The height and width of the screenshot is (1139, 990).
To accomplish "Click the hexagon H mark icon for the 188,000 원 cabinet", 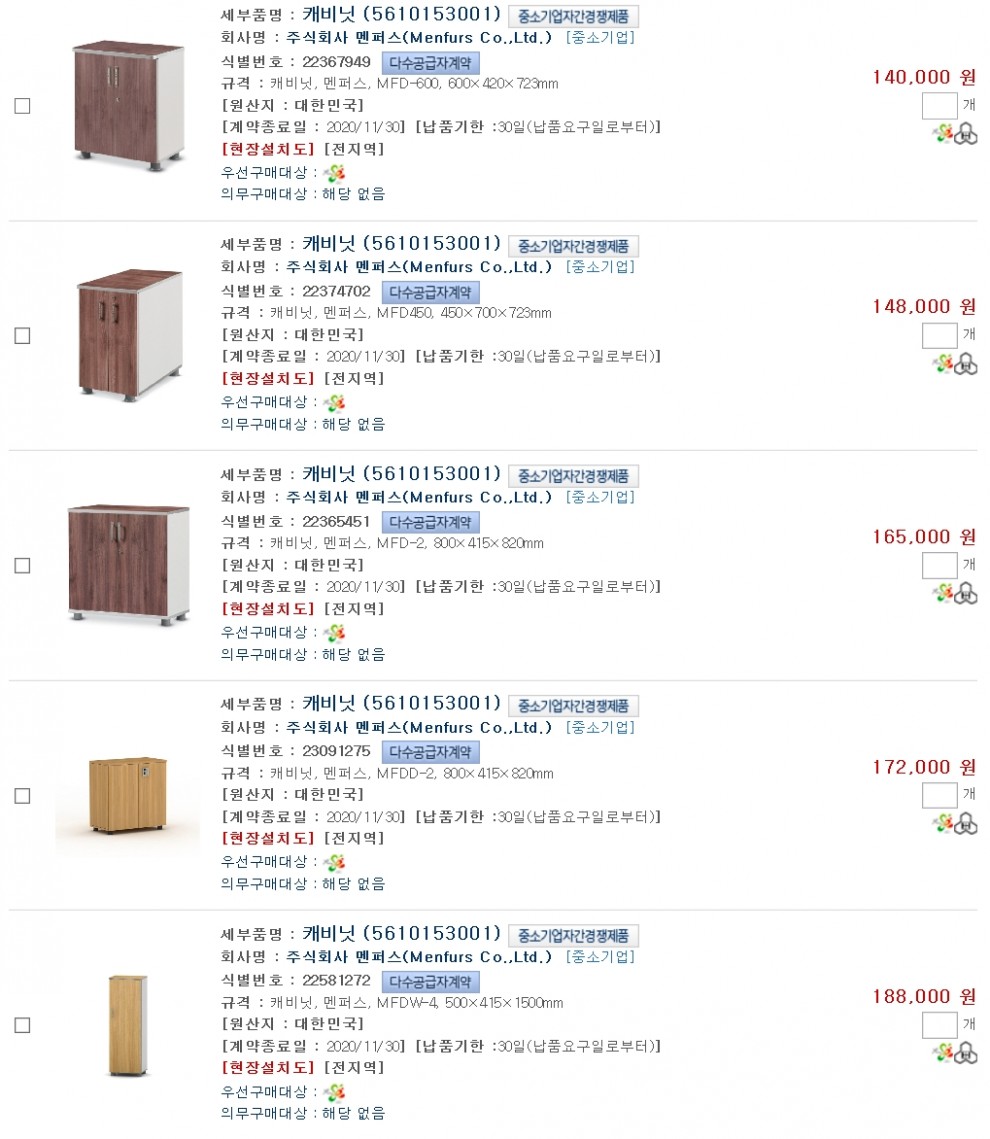I will tap(966, 1052).
